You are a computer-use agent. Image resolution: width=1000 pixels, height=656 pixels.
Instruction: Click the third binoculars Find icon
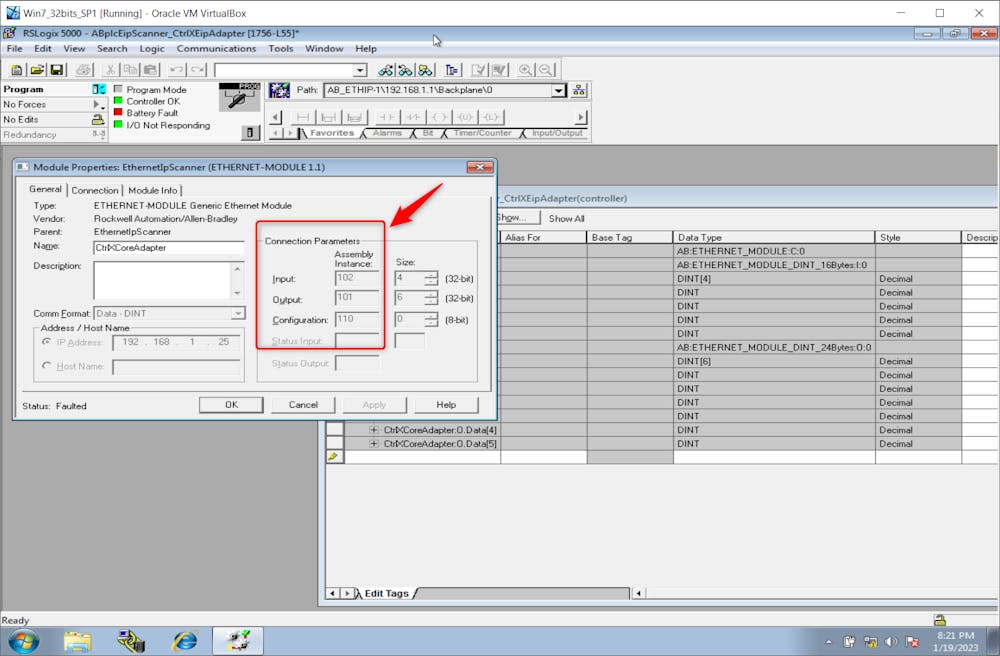pos(425,70)
